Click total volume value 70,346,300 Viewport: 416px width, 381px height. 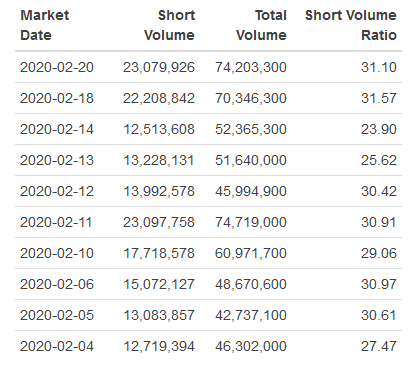[251, 98]
